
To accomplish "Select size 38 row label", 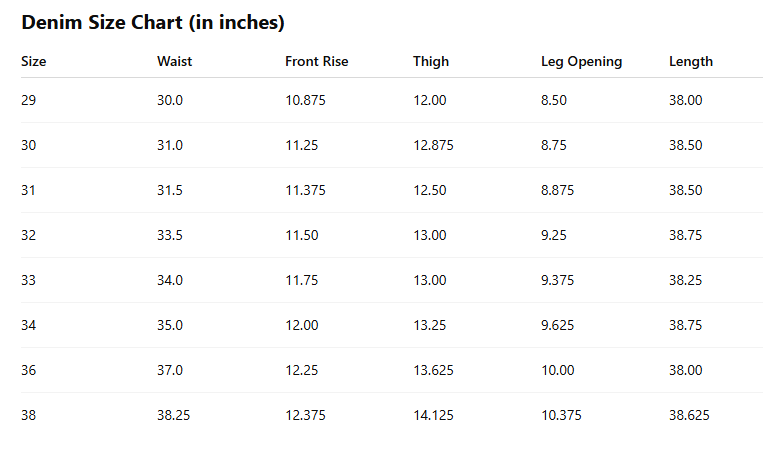I will [x=28, y=415].
